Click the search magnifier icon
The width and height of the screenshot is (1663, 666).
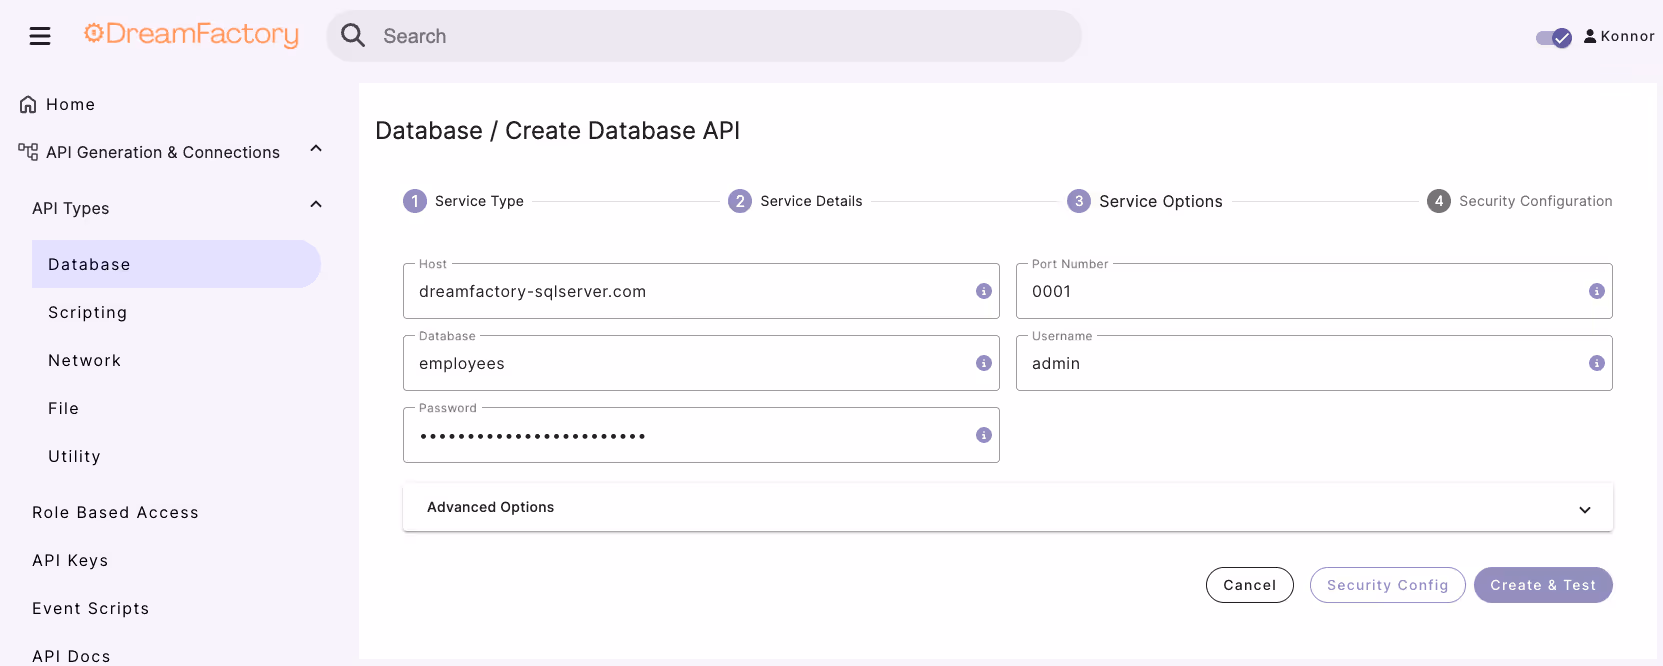pyautogui.click(x=353, y=36)
